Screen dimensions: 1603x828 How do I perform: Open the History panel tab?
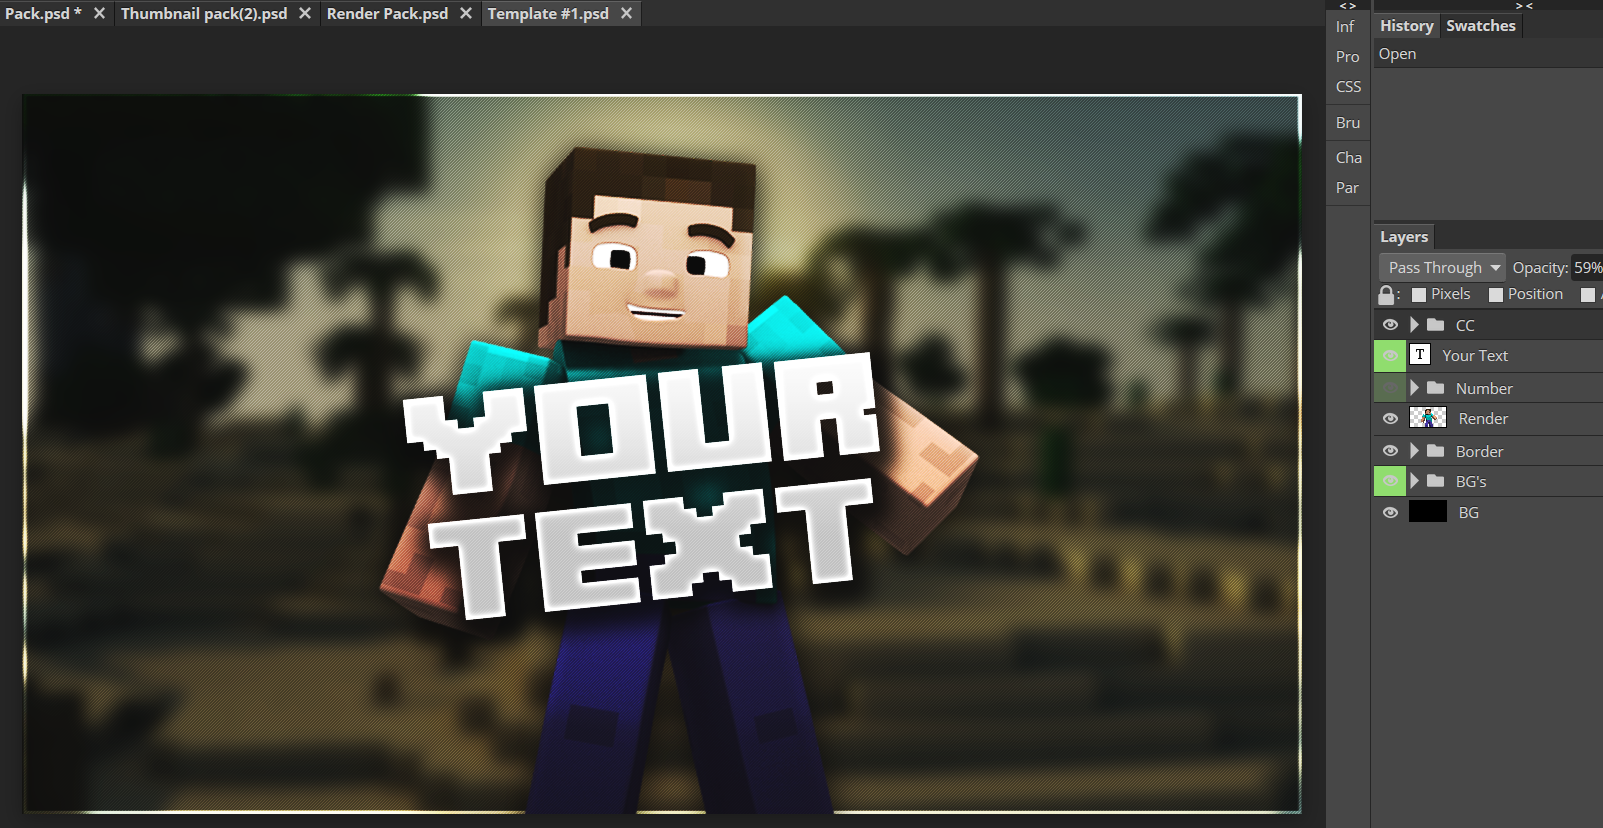(1406, 26)
